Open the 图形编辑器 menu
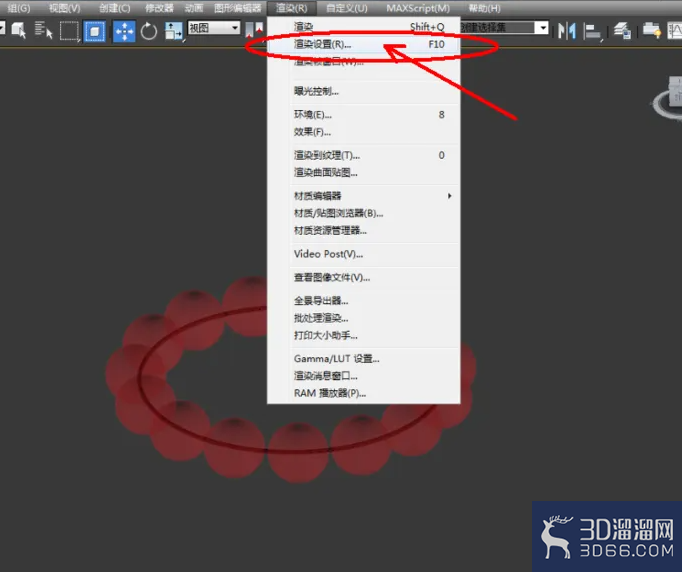682x572 pixels. [x=237, y=8]
